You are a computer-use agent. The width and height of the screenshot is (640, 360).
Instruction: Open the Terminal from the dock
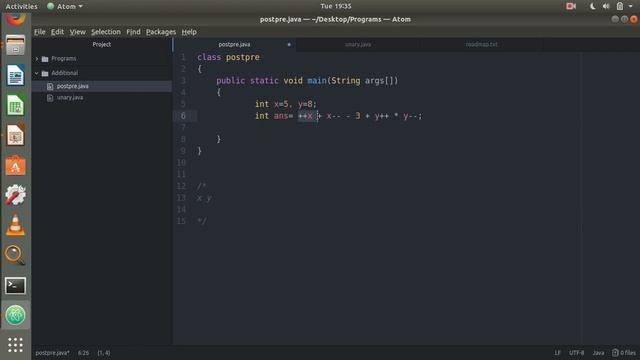click(x=16, y=286)
